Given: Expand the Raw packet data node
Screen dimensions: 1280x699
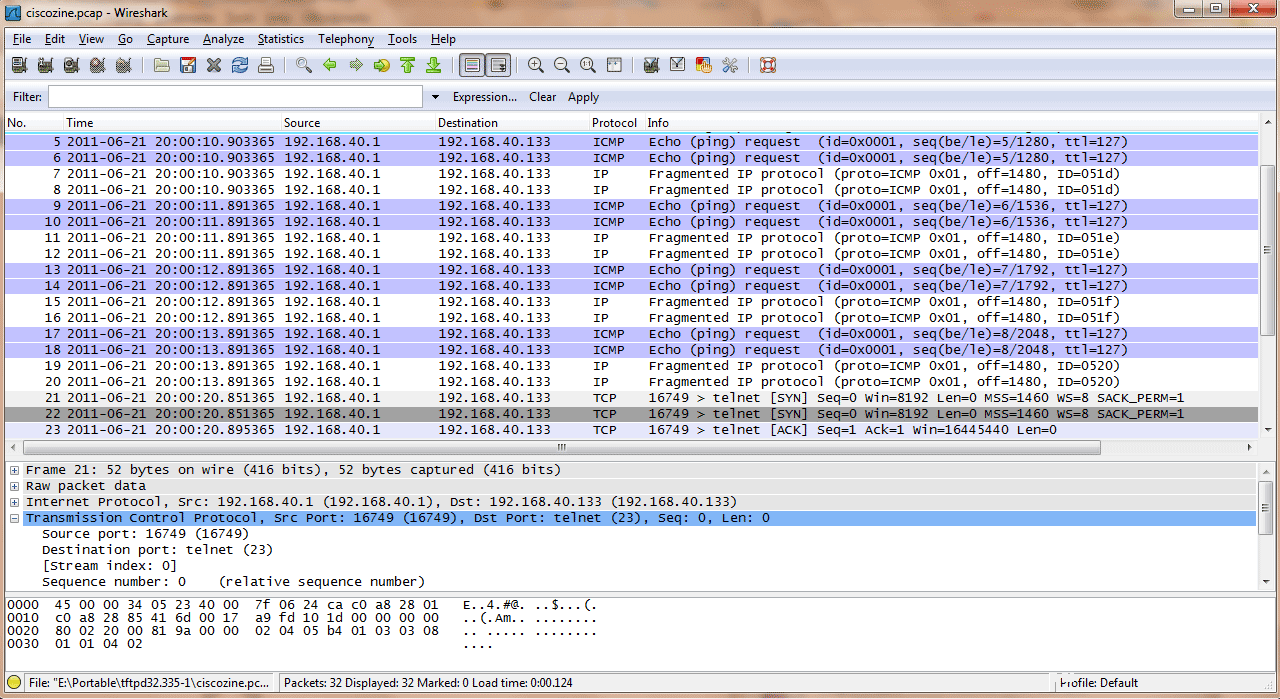Looking at the screenshot, I should pos(14,486).
